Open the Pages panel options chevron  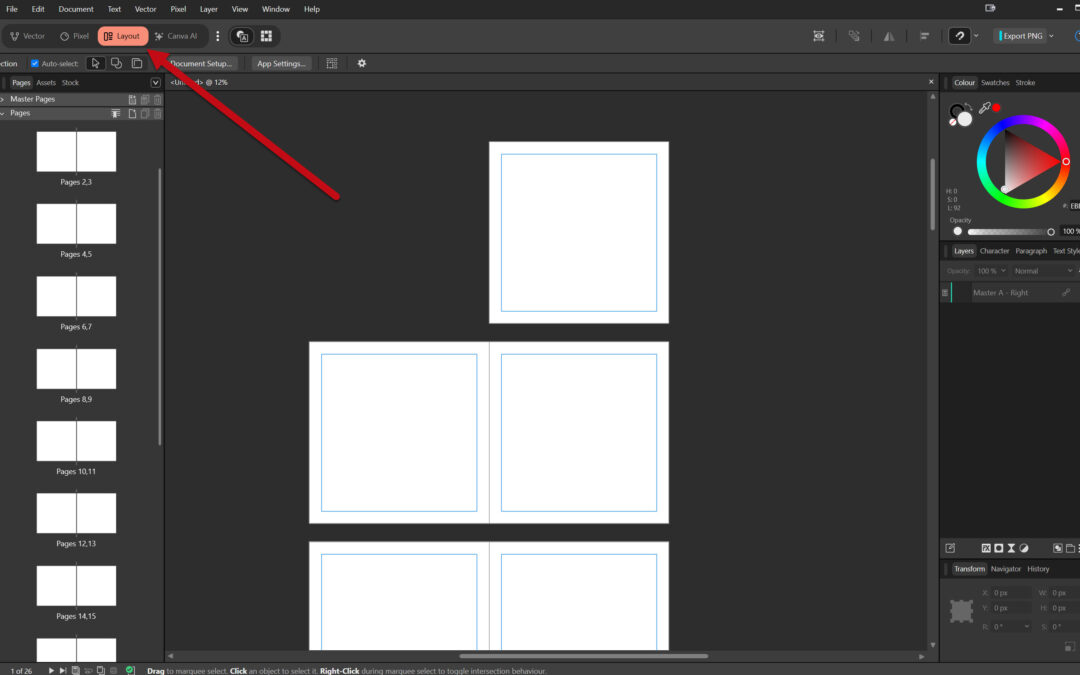(155, 83)
